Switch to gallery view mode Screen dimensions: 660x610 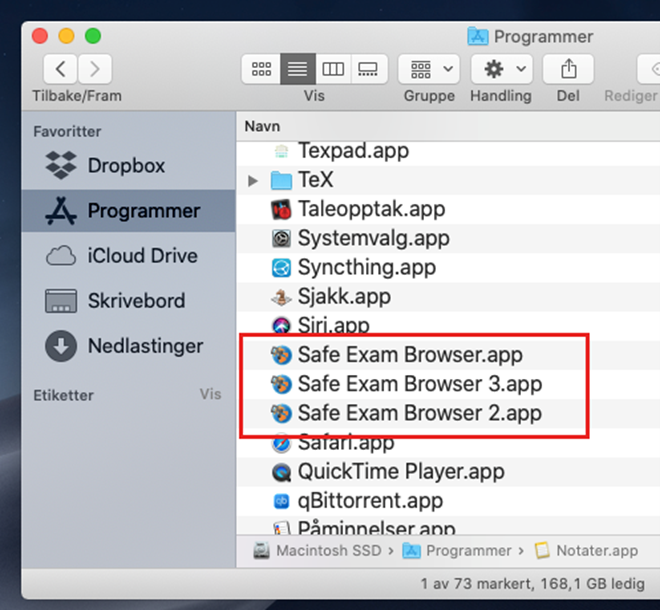(x=368, y=69)
